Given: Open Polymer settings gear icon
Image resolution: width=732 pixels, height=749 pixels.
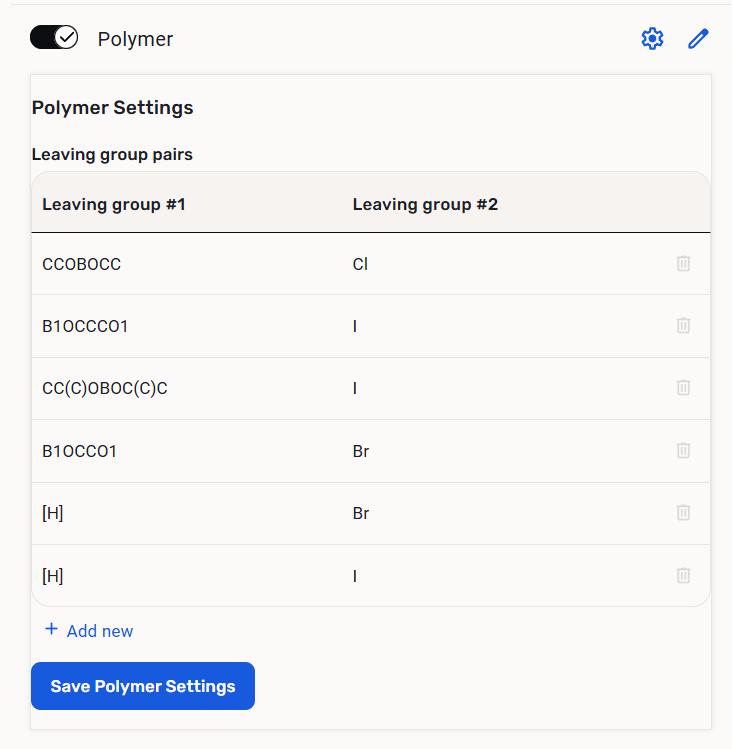Looking at the screenshot, I should coord(652,39).
